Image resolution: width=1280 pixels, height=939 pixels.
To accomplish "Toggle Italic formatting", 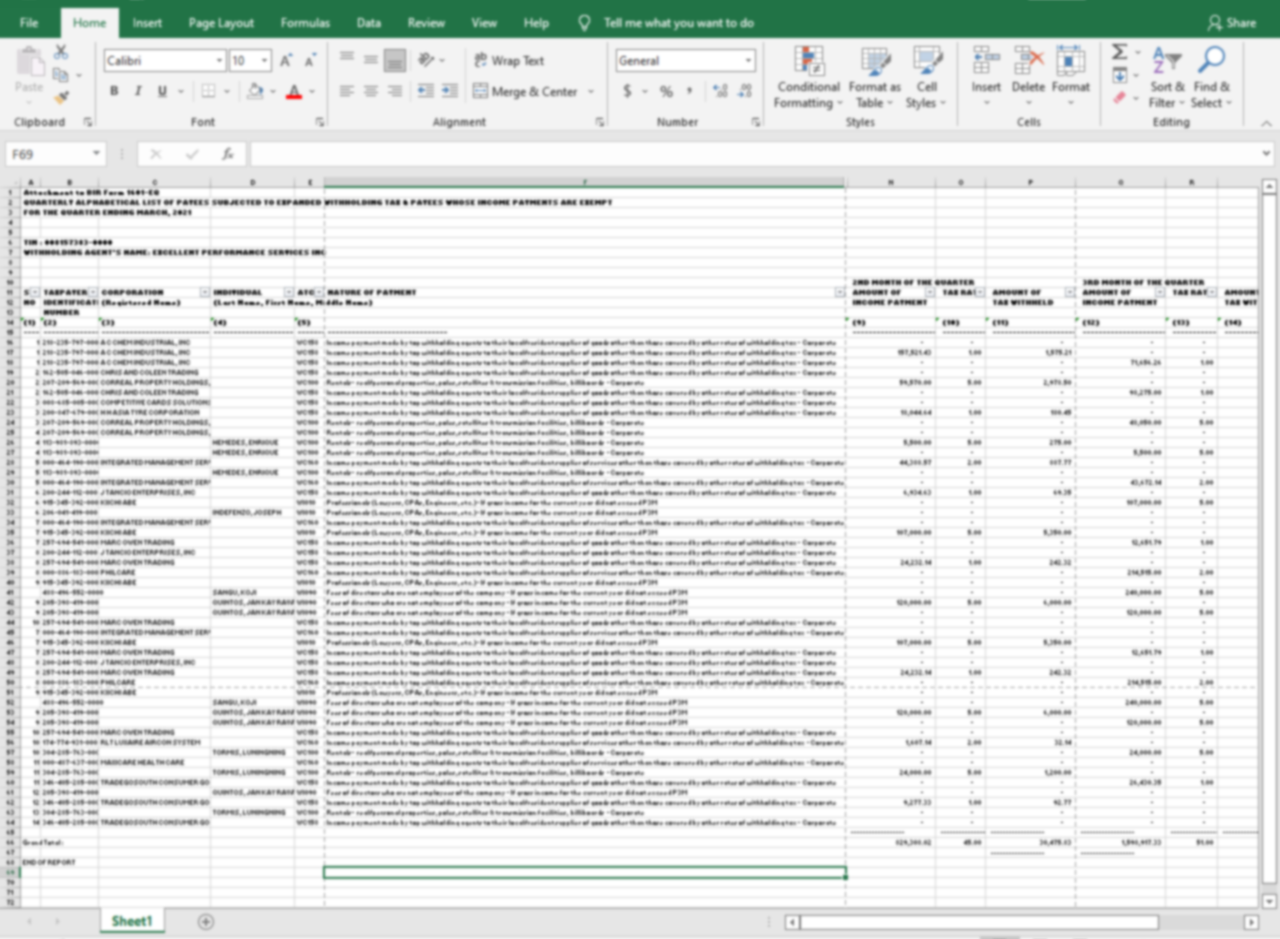I will click(137, 91).
